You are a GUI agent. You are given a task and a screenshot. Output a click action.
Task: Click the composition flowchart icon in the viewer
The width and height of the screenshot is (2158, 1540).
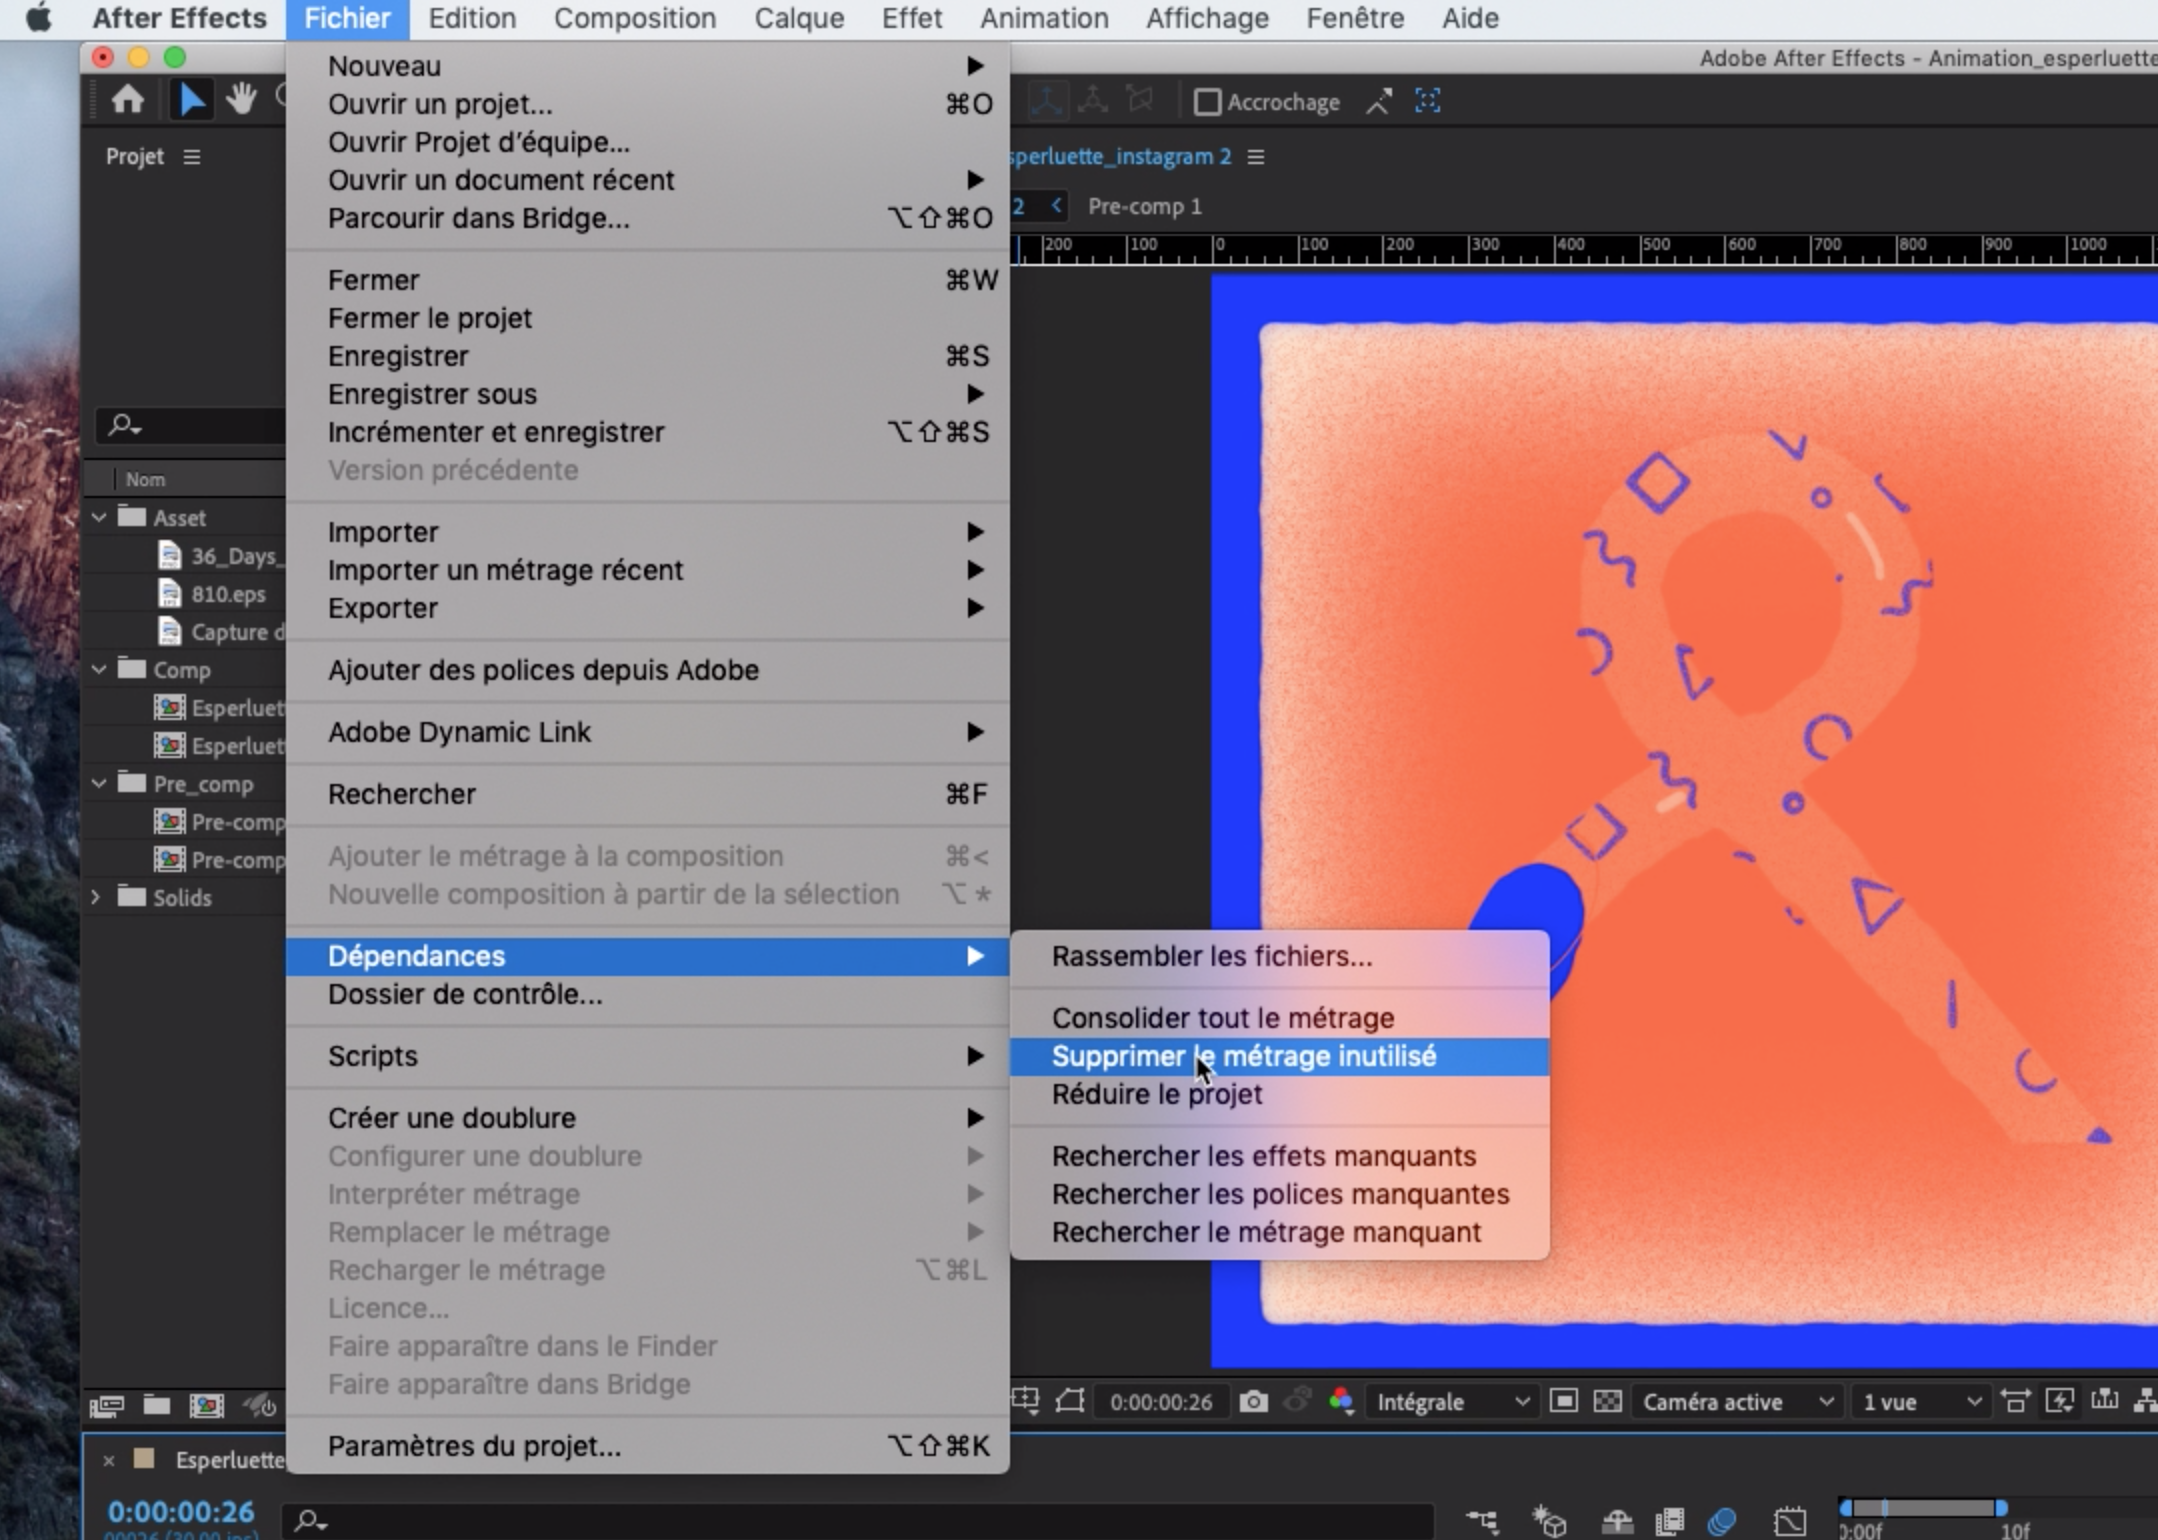pyautogui.click(x=2146, y=1401)
